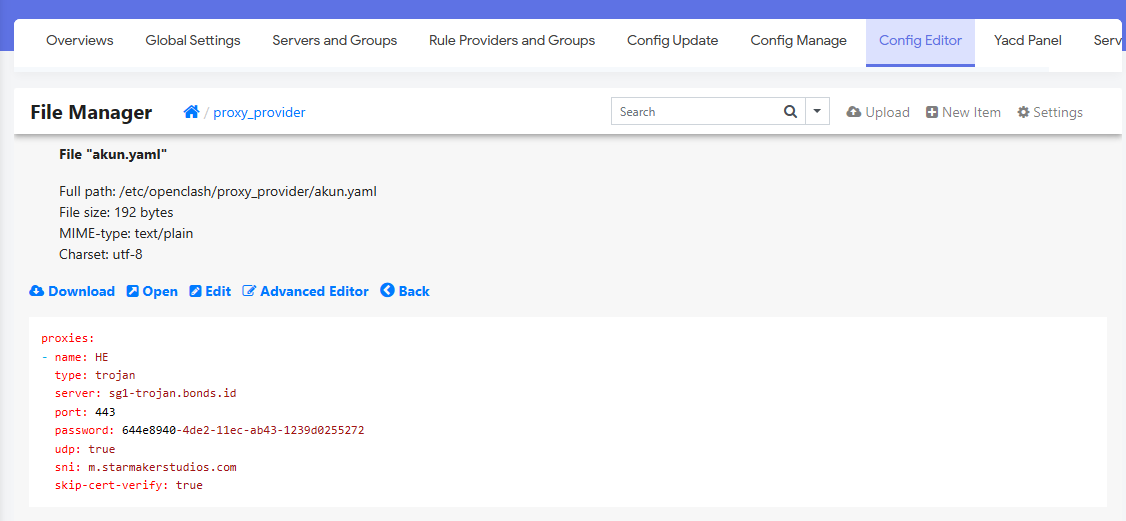Click the Edit link text
This screenshot has width=1126, height=521.
coord(218,291)
